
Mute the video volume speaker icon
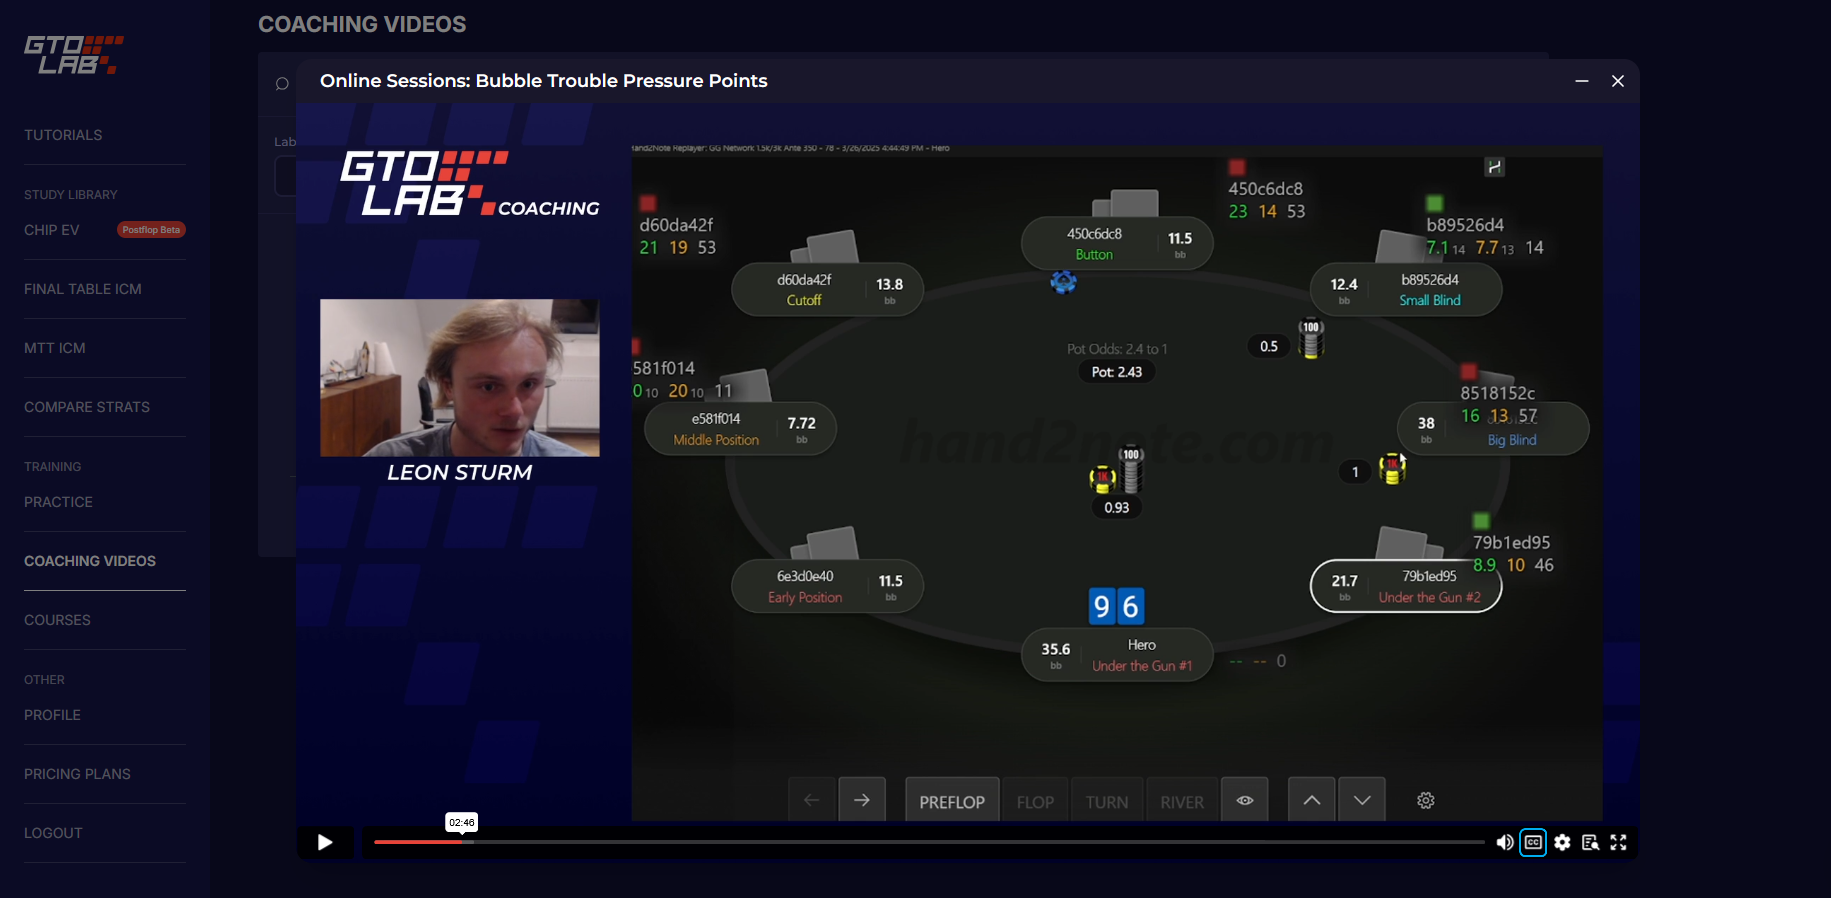(x=1504, y=842)
